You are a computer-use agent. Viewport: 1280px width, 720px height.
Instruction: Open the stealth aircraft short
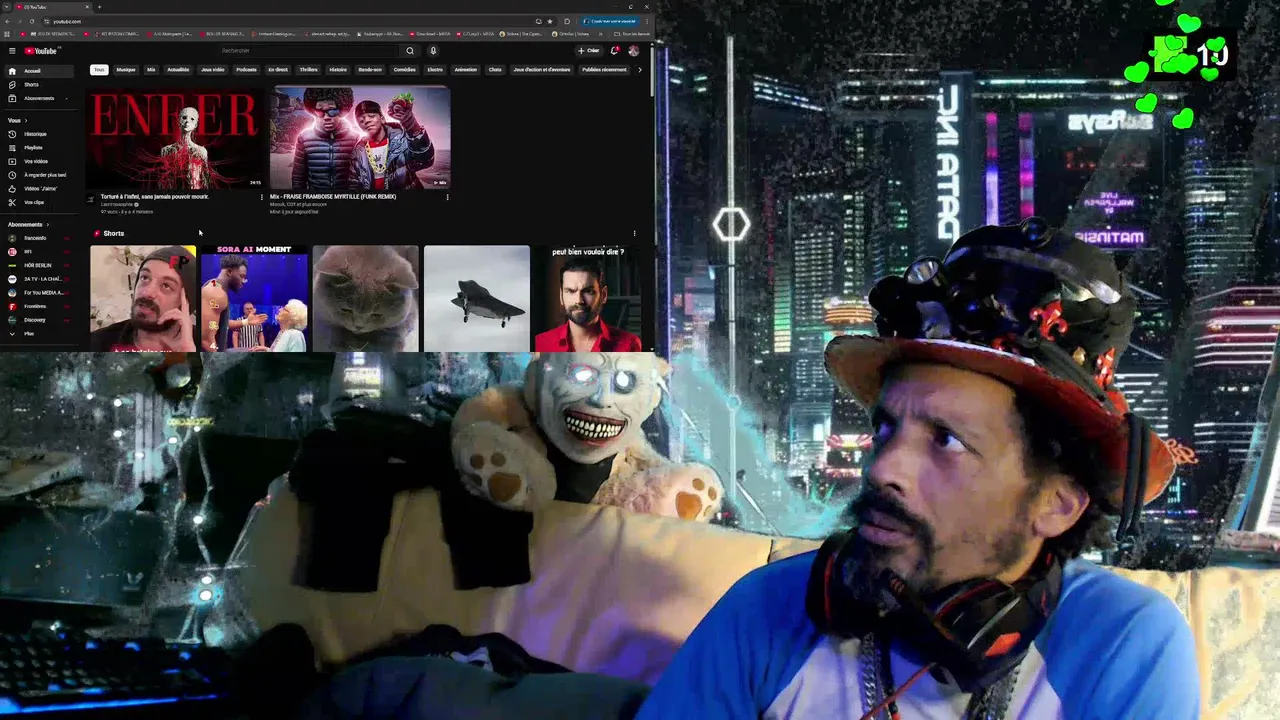[x=476, y=298]
